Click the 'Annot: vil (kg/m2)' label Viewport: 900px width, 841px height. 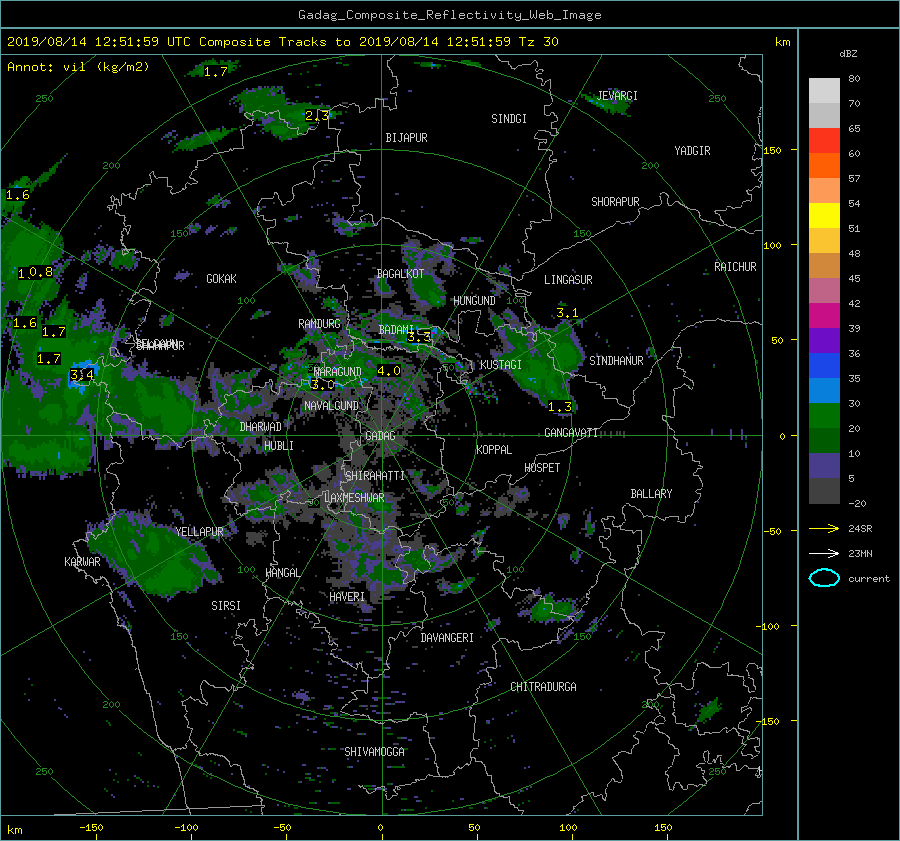click(x=78, y=67)
